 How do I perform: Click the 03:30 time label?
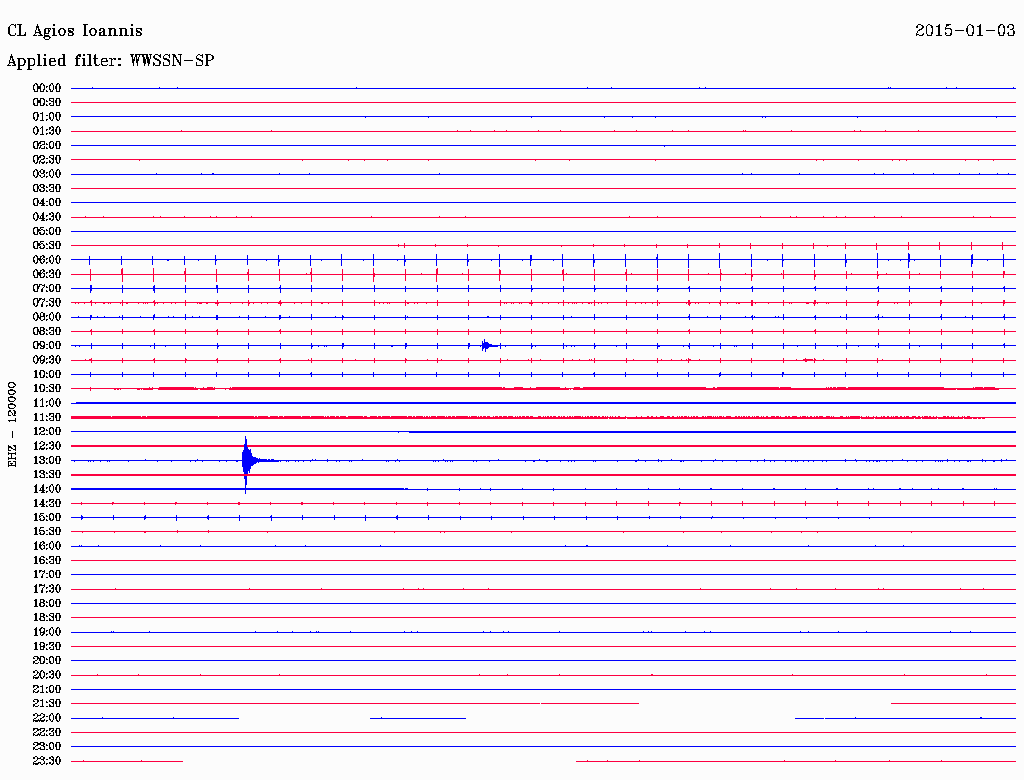pyautogui.click(x=47, y=188)
